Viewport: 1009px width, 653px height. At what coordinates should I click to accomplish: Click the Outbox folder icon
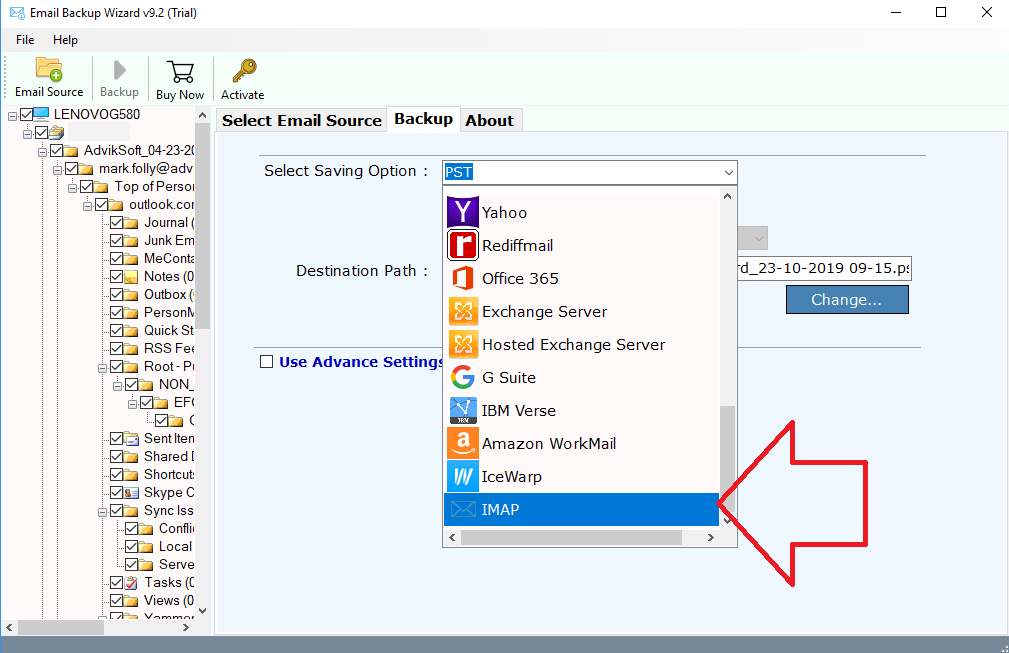[131, 295]
